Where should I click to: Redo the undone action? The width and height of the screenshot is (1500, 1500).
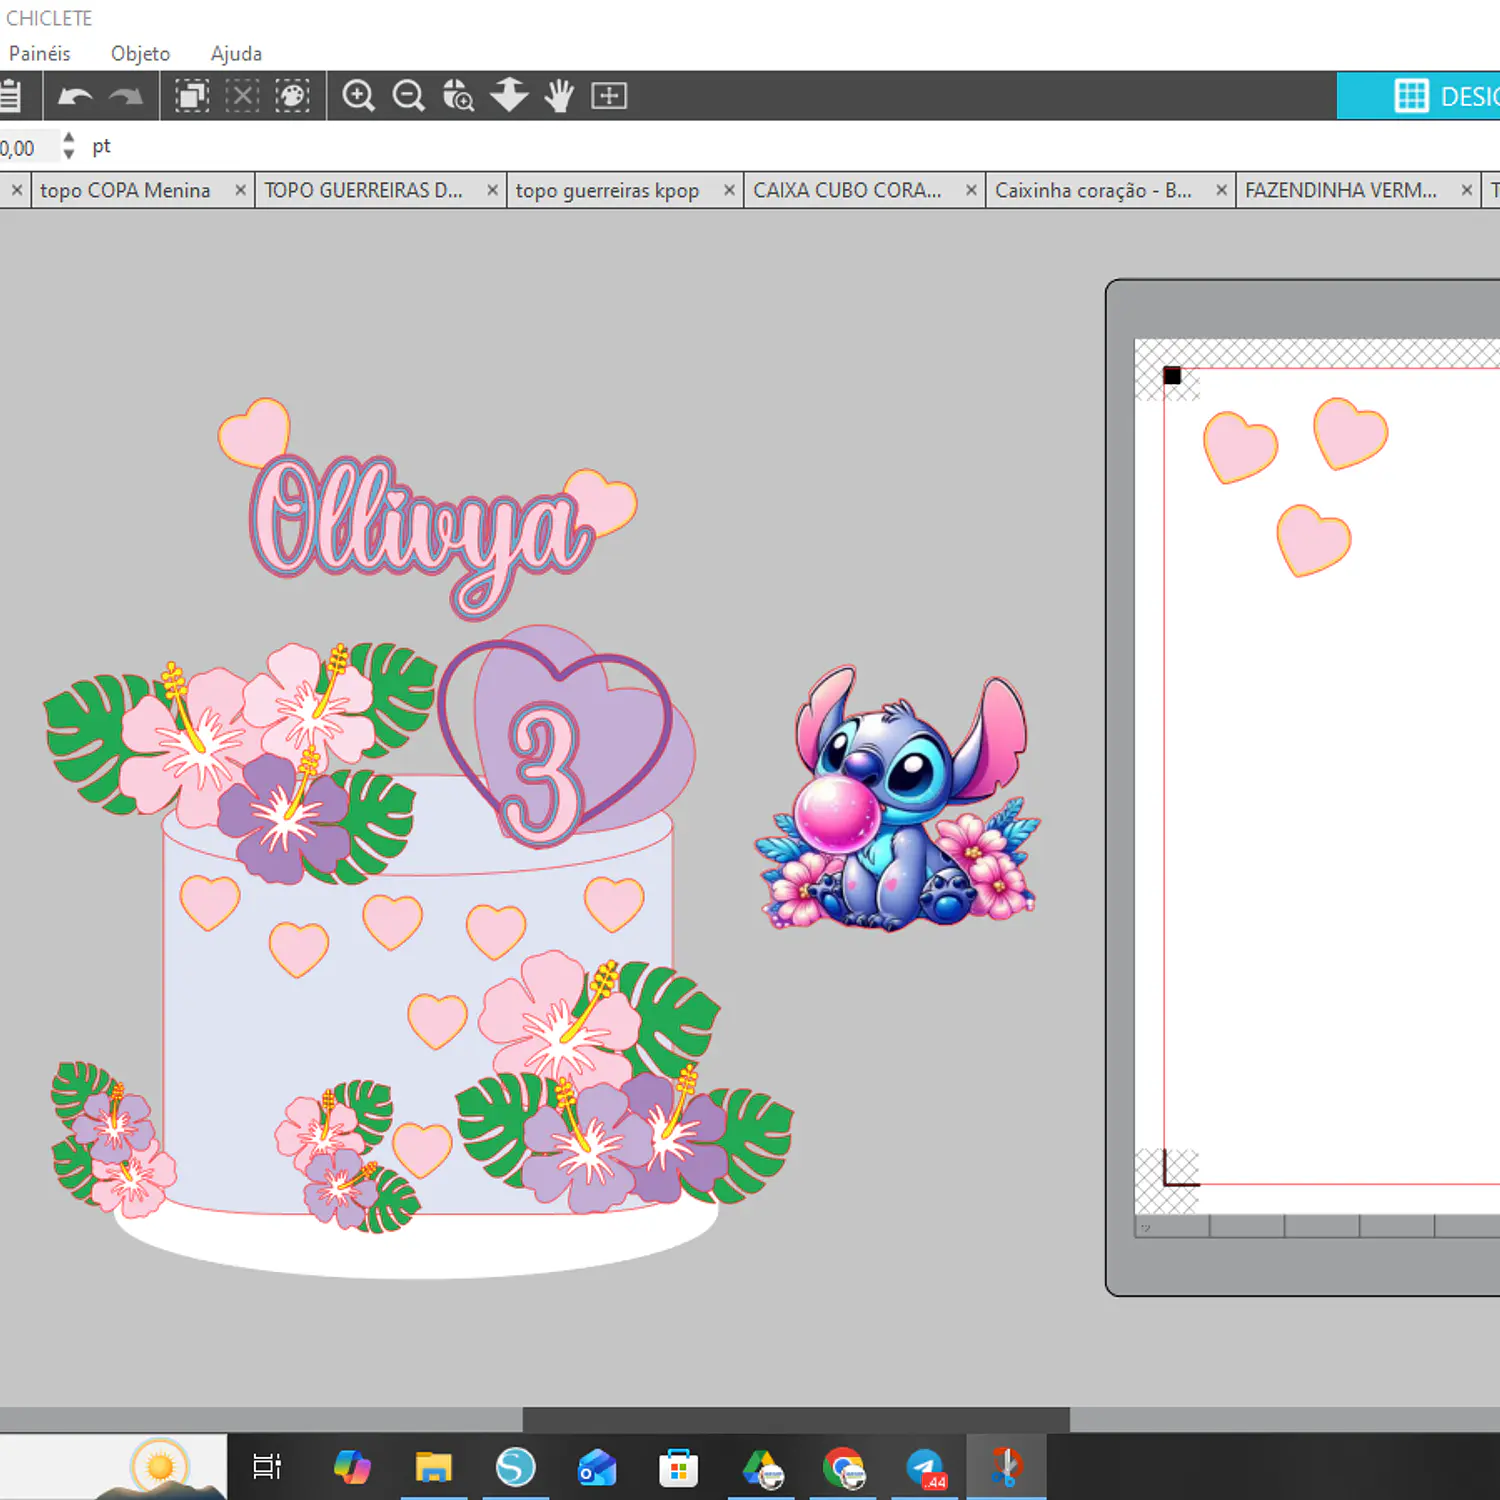(x=126, y=96)
